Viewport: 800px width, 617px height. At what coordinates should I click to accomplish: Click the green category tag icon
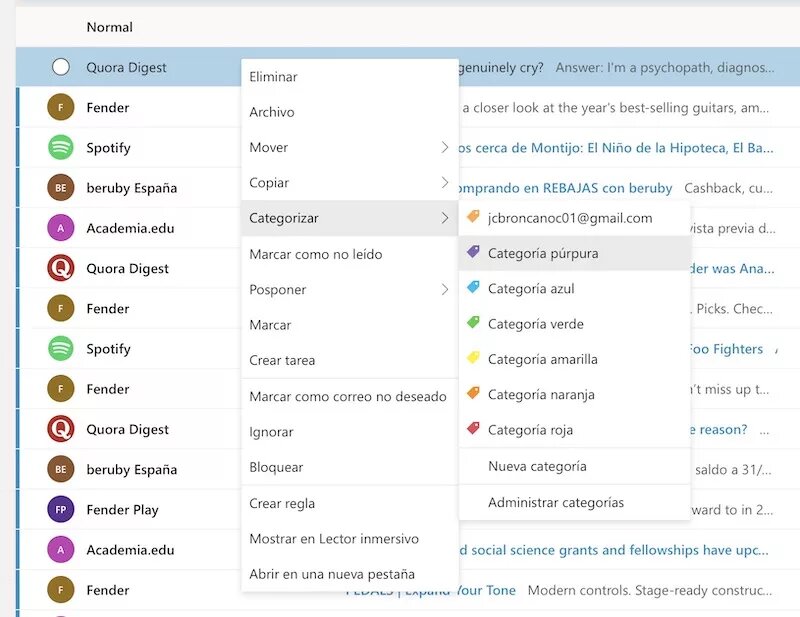(474, 324)
